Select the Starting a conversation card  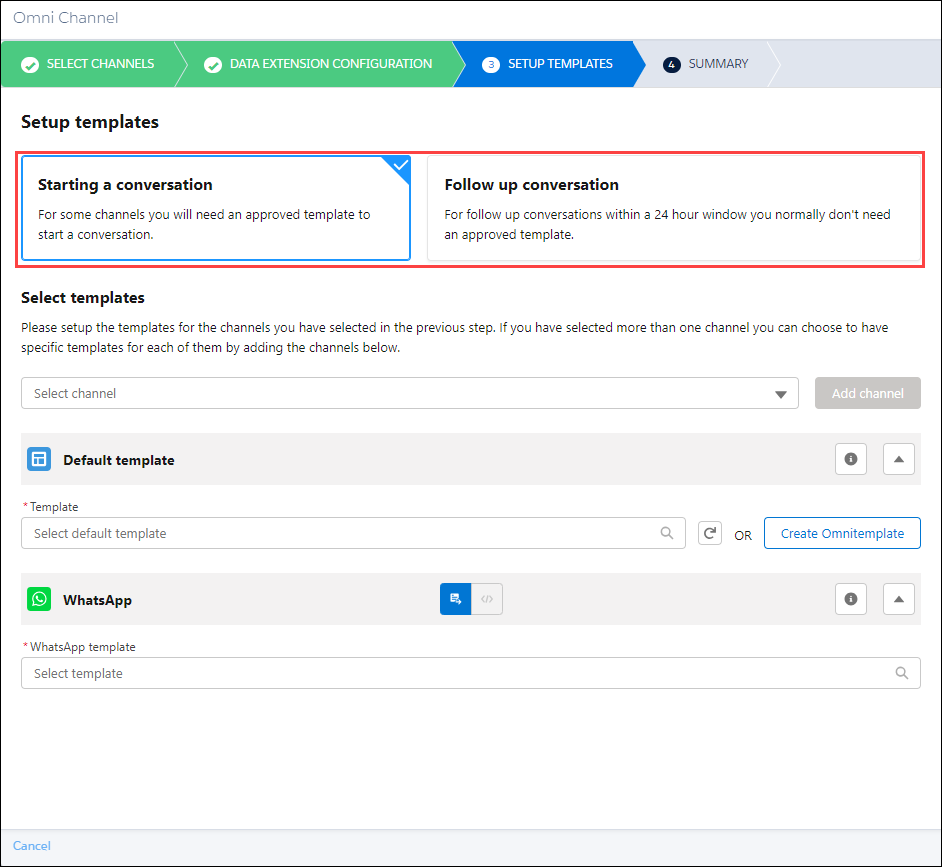coord(215,207)
